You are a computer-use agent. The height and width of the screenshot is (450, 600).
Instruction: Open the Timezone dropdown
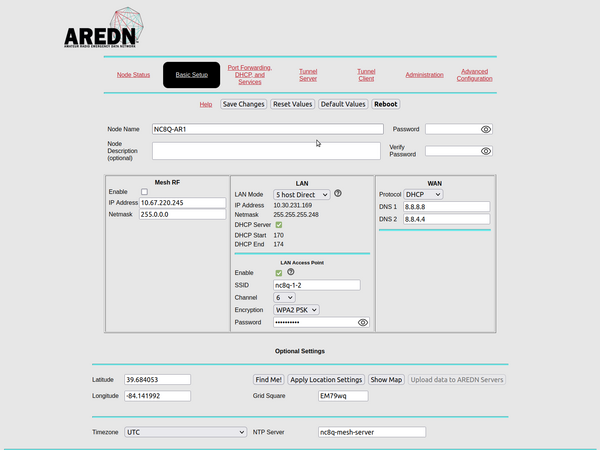(x=185, y=432)
